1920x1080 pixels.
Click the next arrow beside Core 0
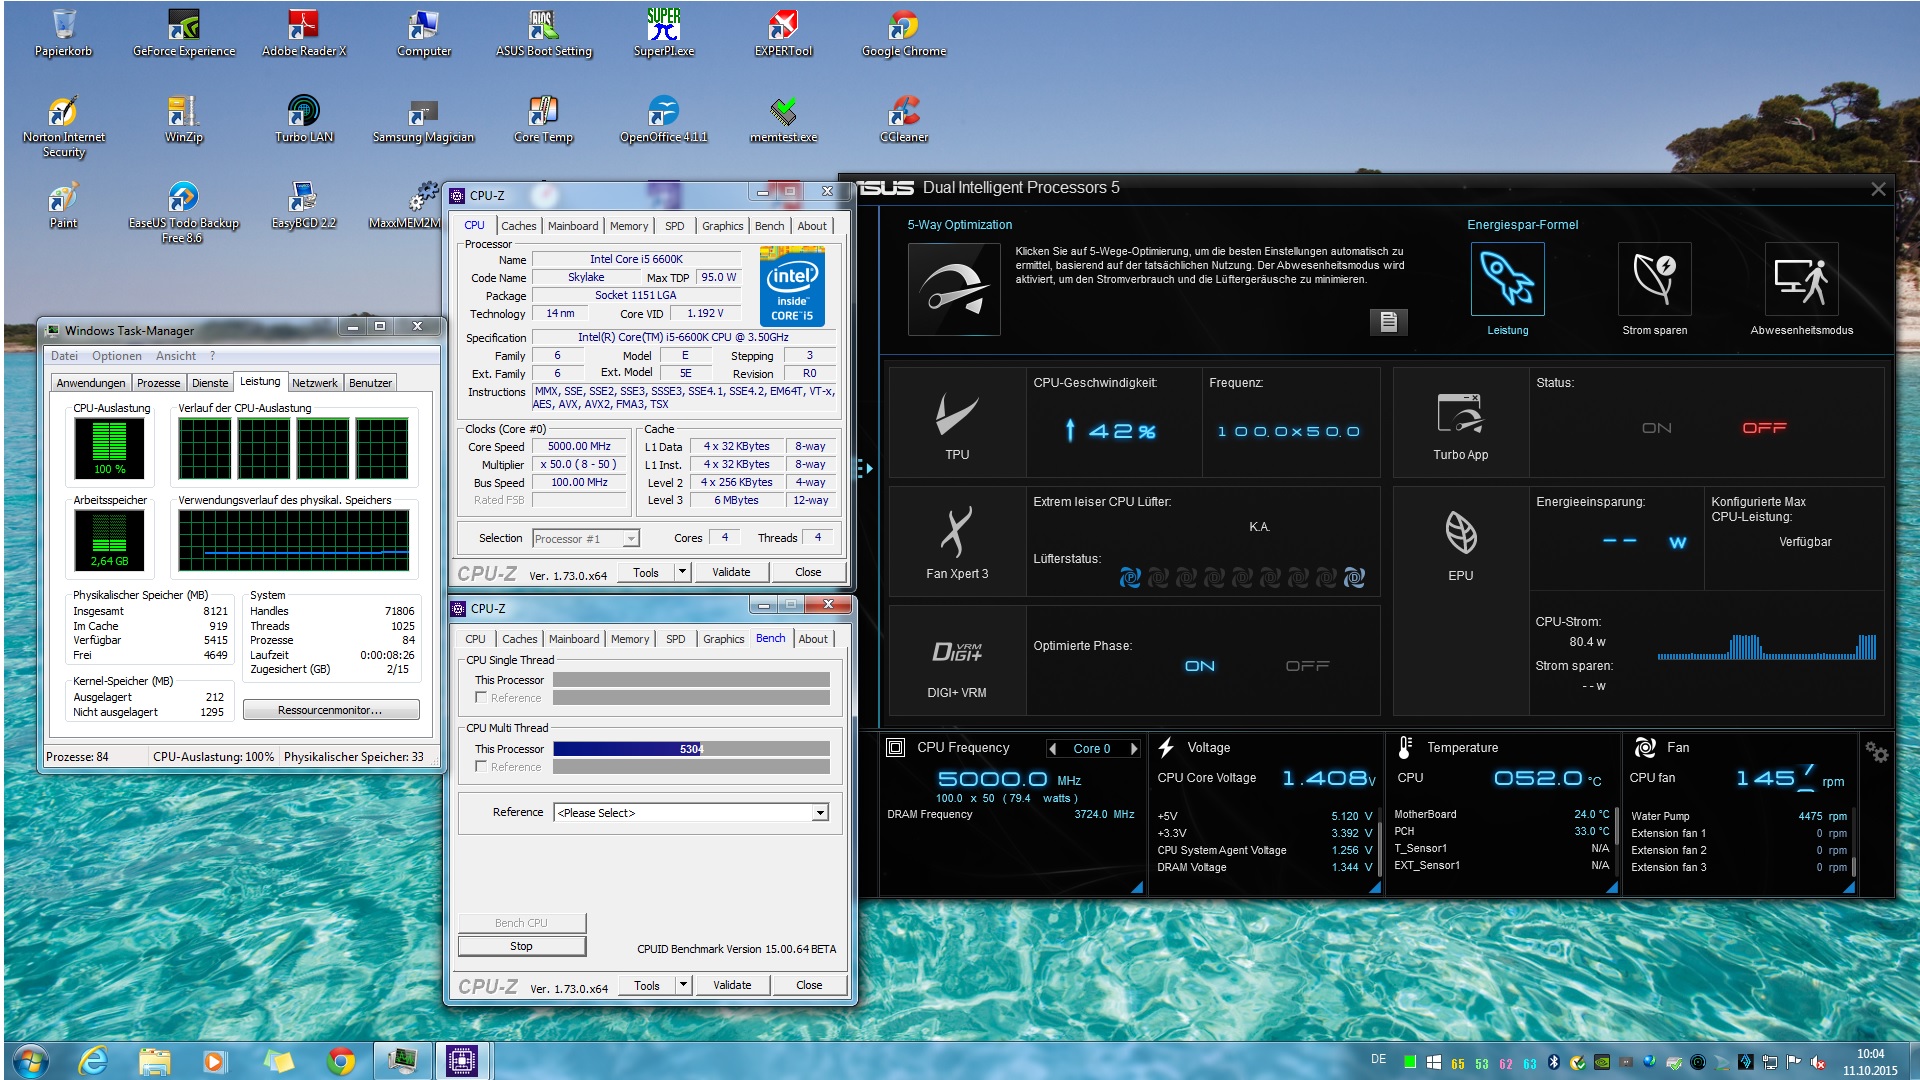coord(1133,749)
